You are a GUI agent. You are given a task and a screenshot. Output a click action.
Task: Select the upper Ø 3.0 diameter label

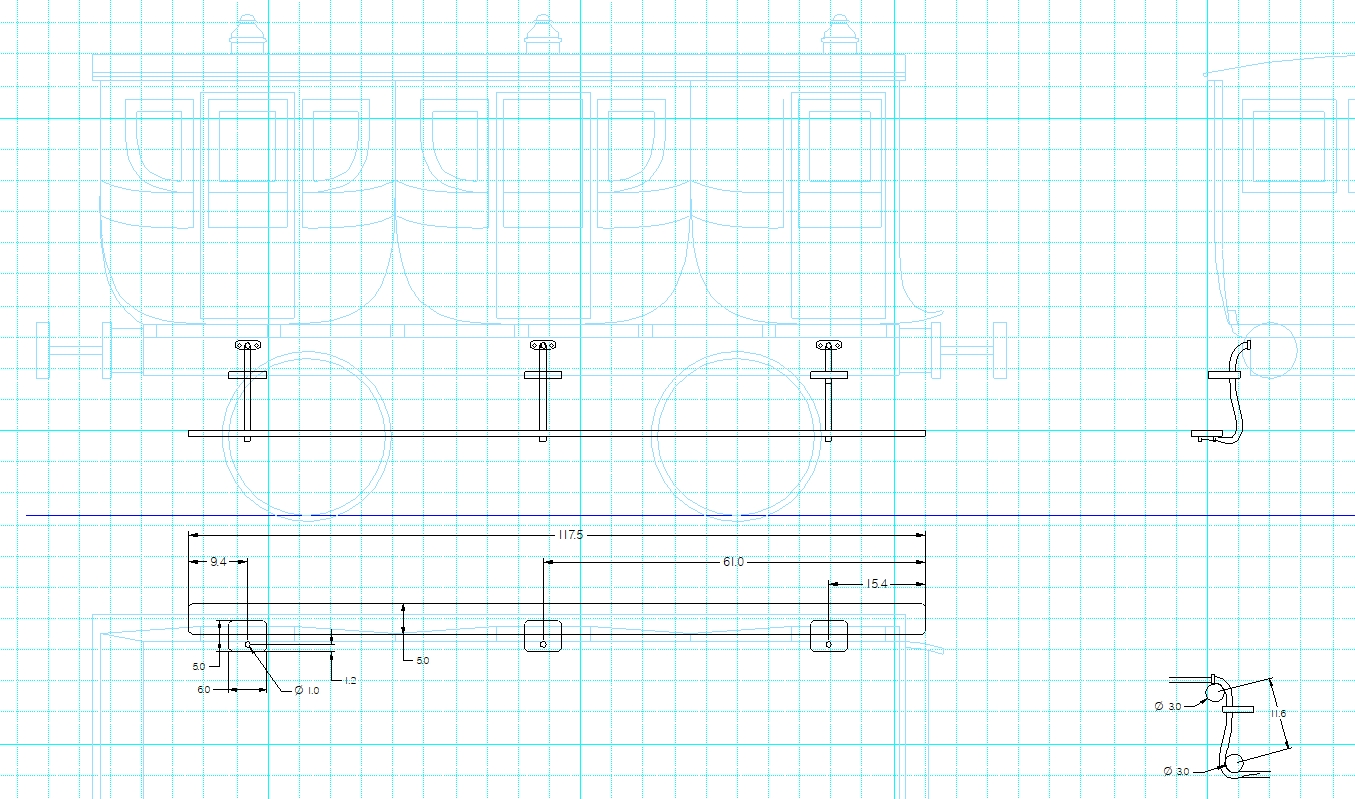click(x=1168, y=706)
